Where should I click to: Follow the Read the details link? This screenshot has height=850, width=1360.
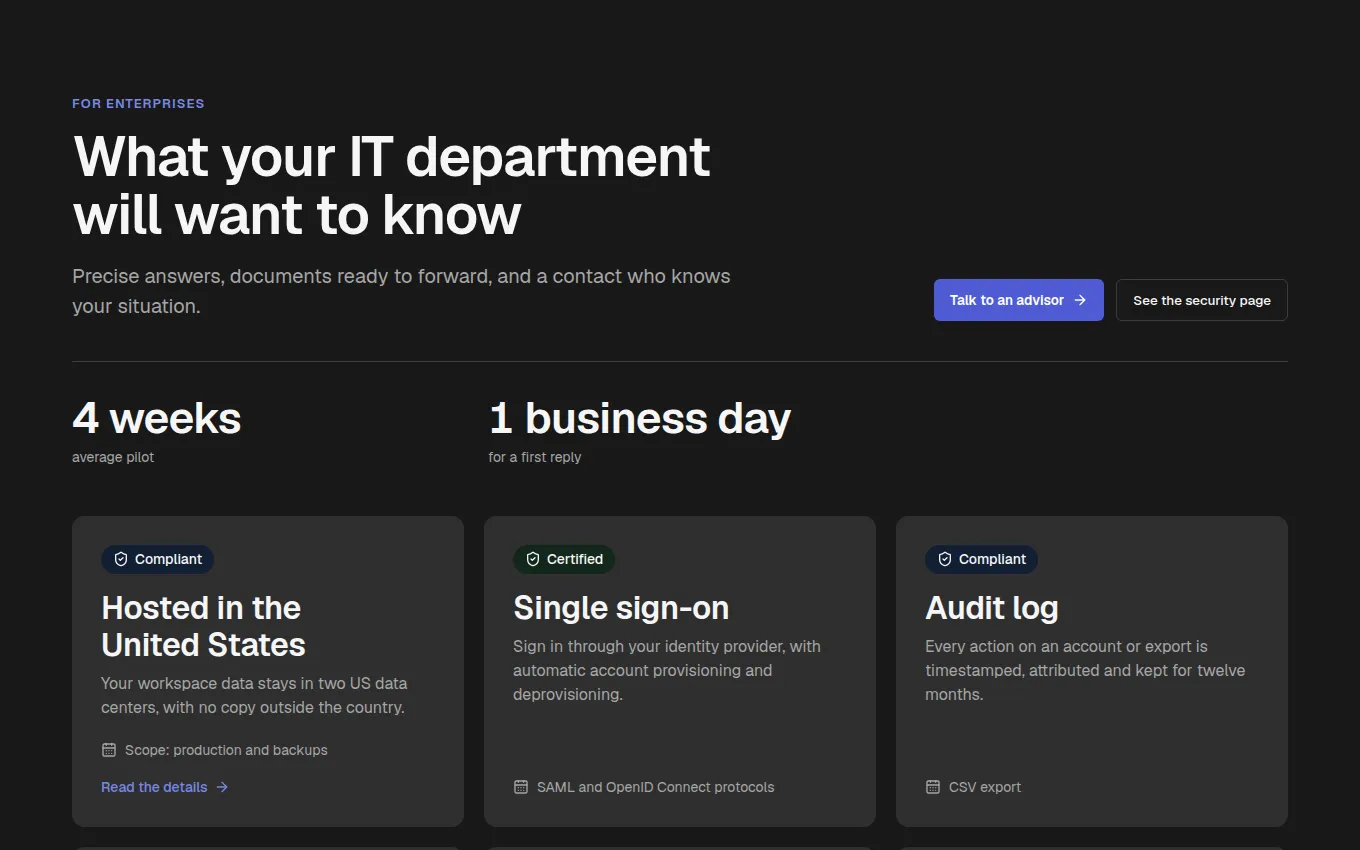[165, 787]
